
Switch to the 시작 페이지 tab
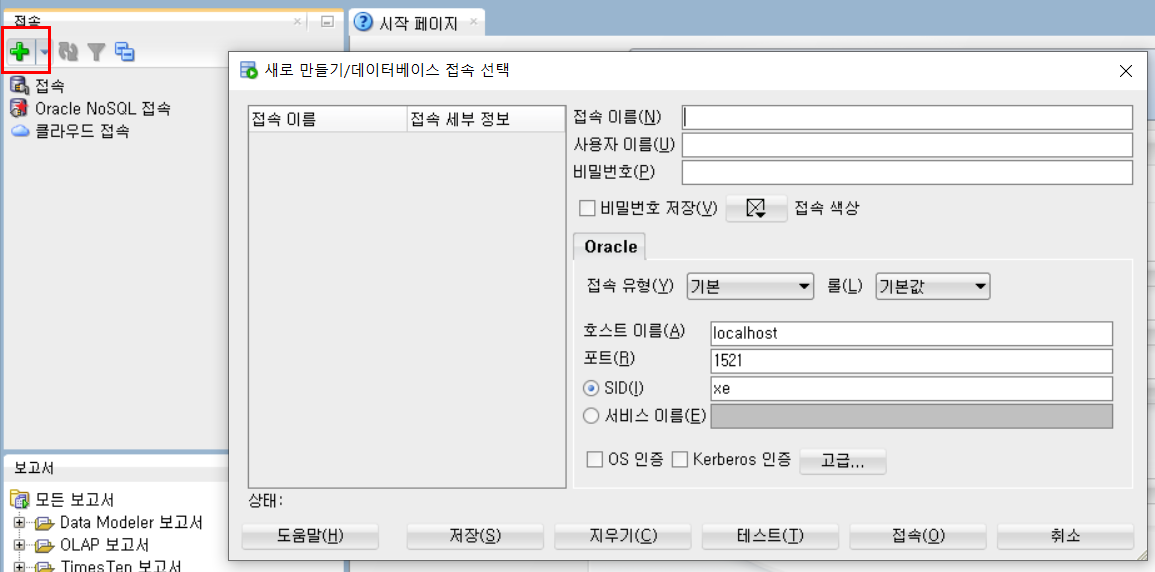(418, 23)
